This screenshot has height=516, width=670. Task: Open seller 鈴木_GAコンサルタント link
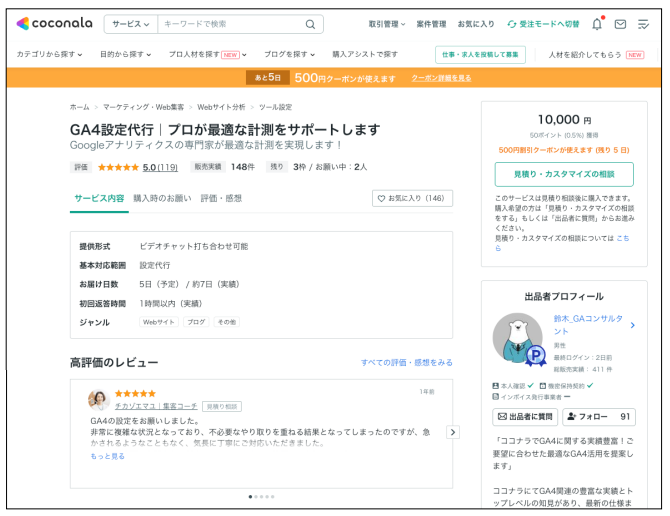tap(588, 325)
